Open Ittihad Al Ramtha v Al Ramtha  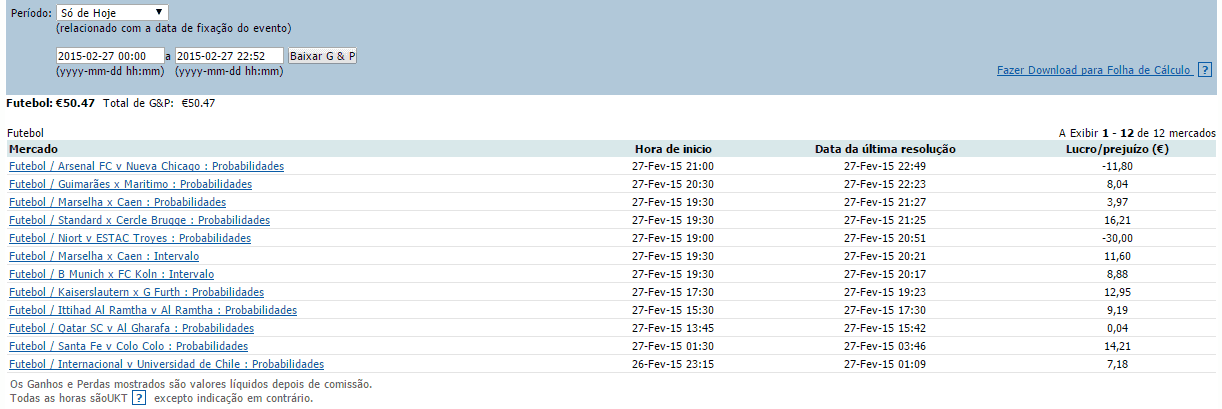153,310
